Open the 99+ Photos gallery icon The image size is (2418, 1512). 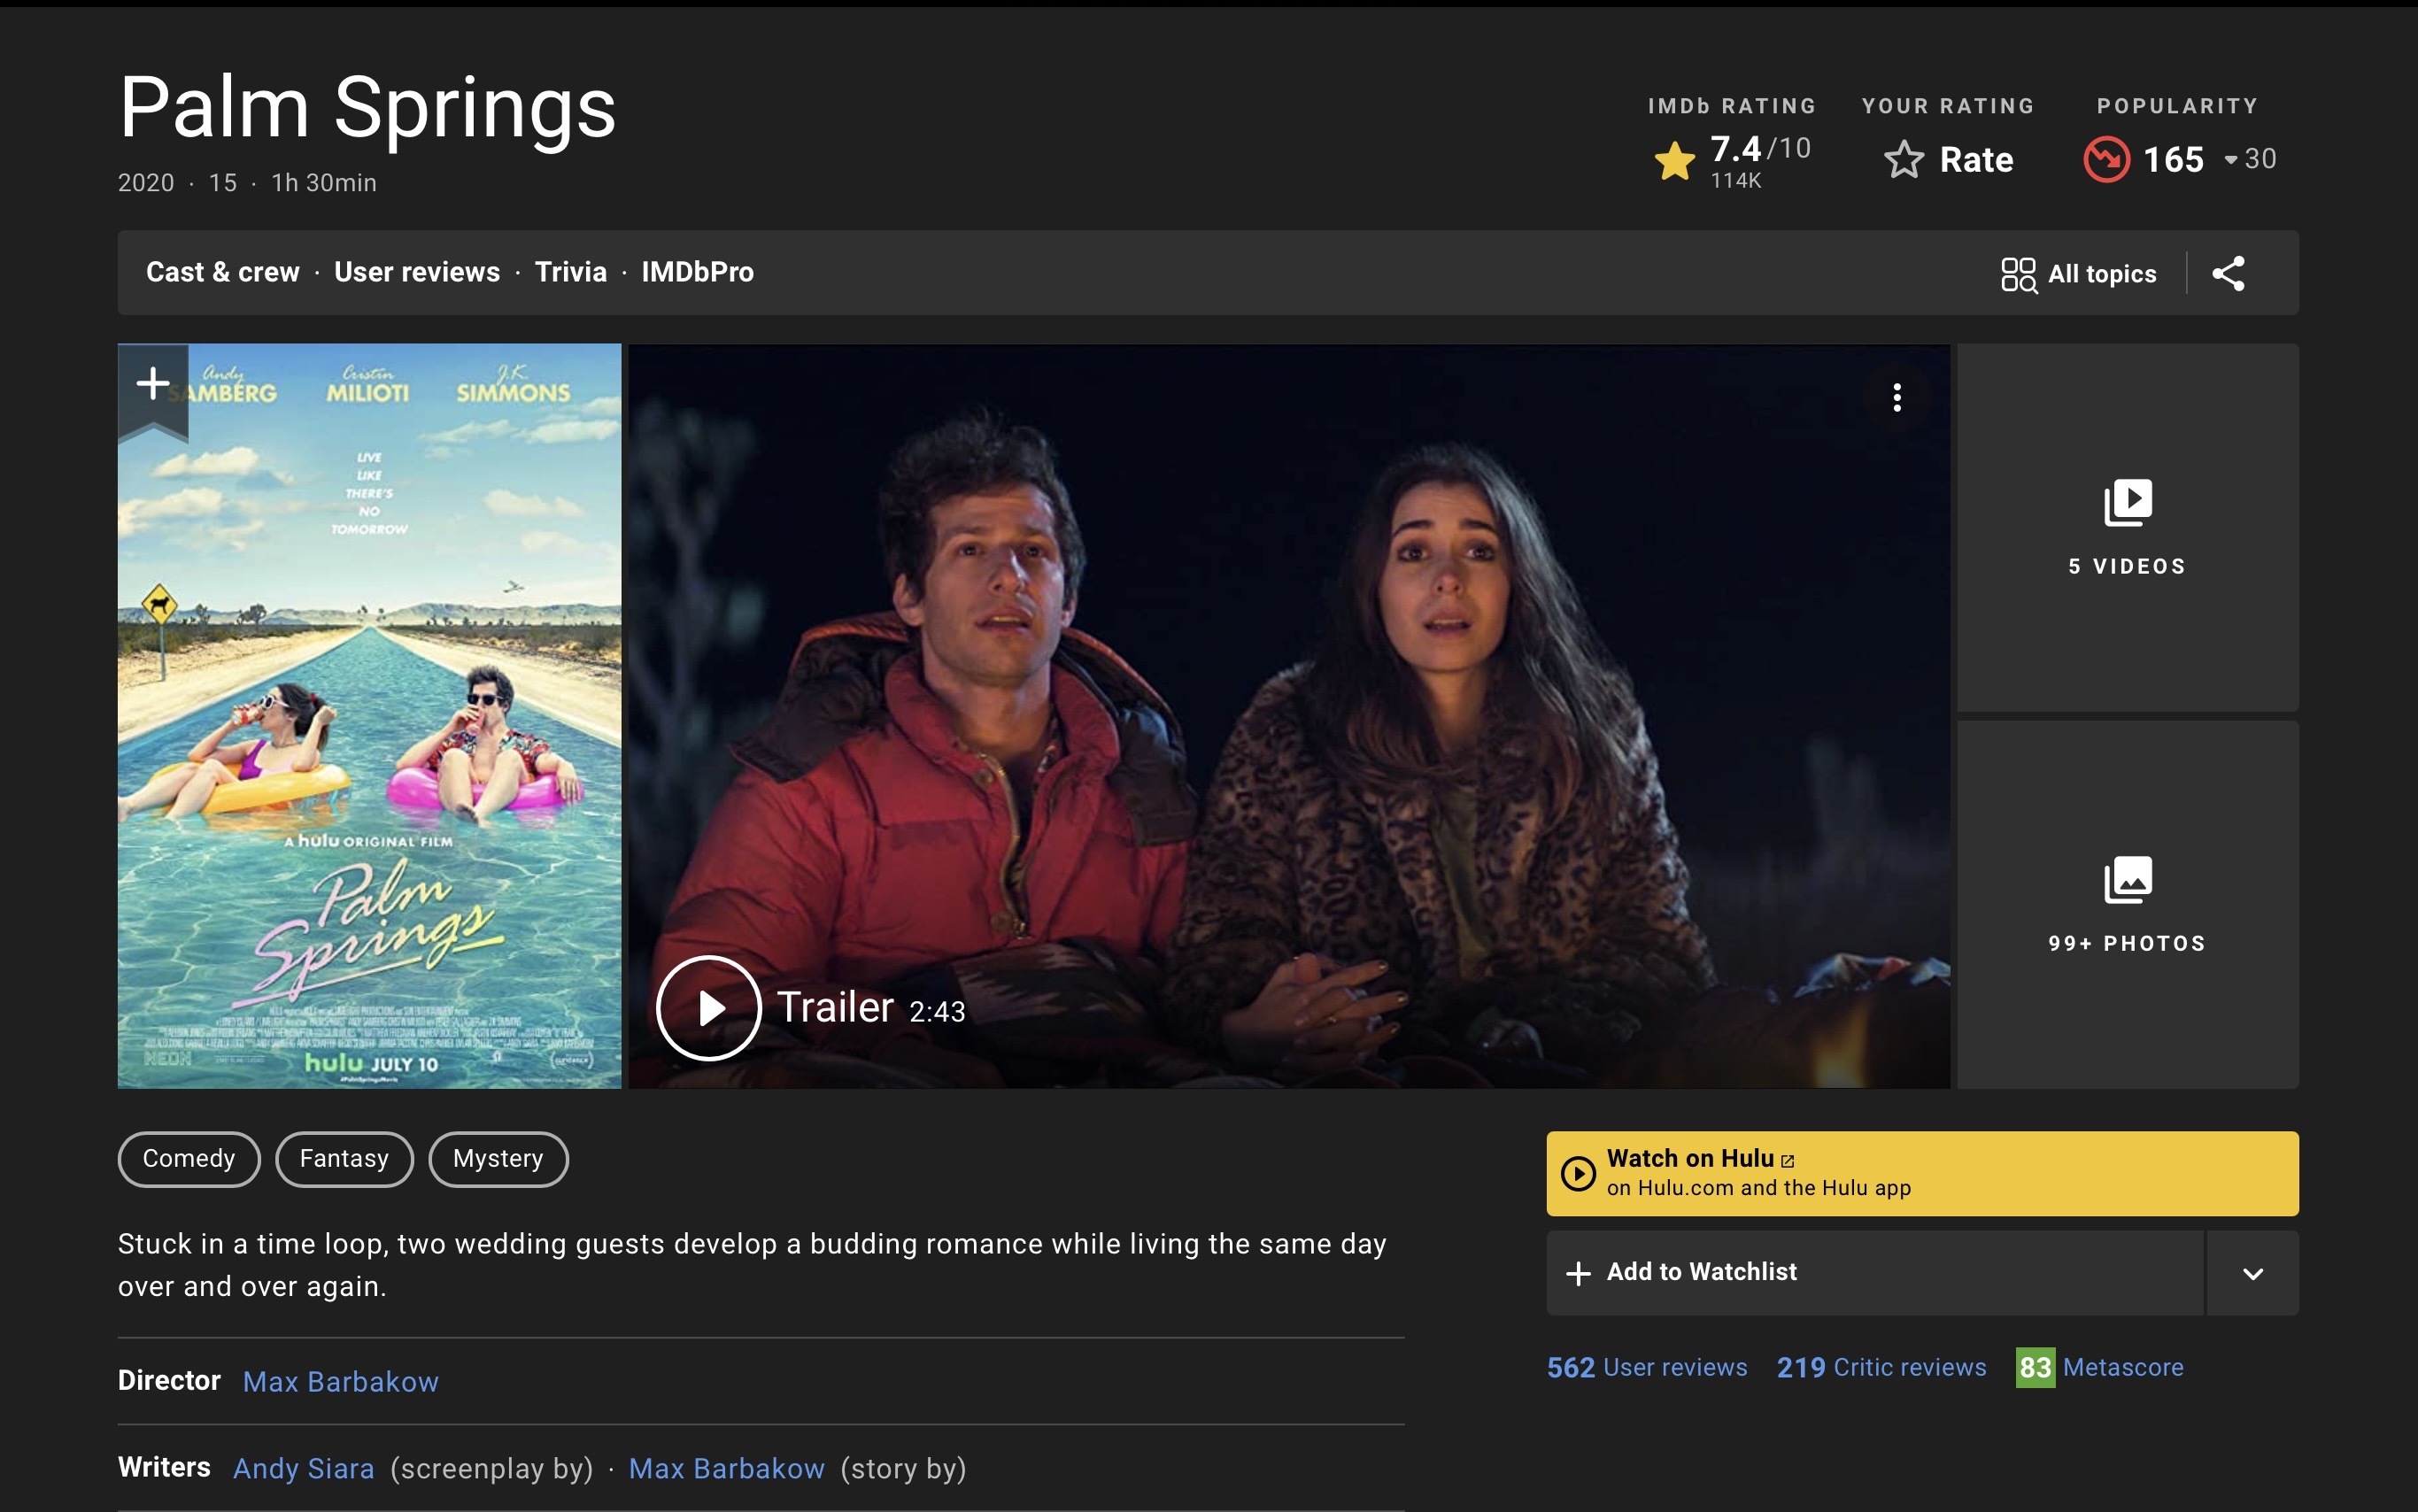(x=2127, y=880)
